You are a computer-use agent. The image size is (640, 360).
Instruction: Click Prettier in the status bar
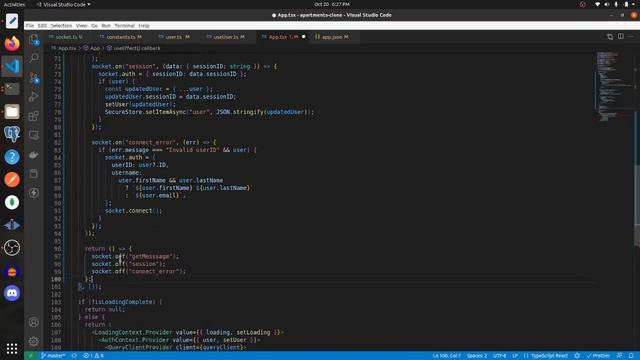[x=598, y=356]
